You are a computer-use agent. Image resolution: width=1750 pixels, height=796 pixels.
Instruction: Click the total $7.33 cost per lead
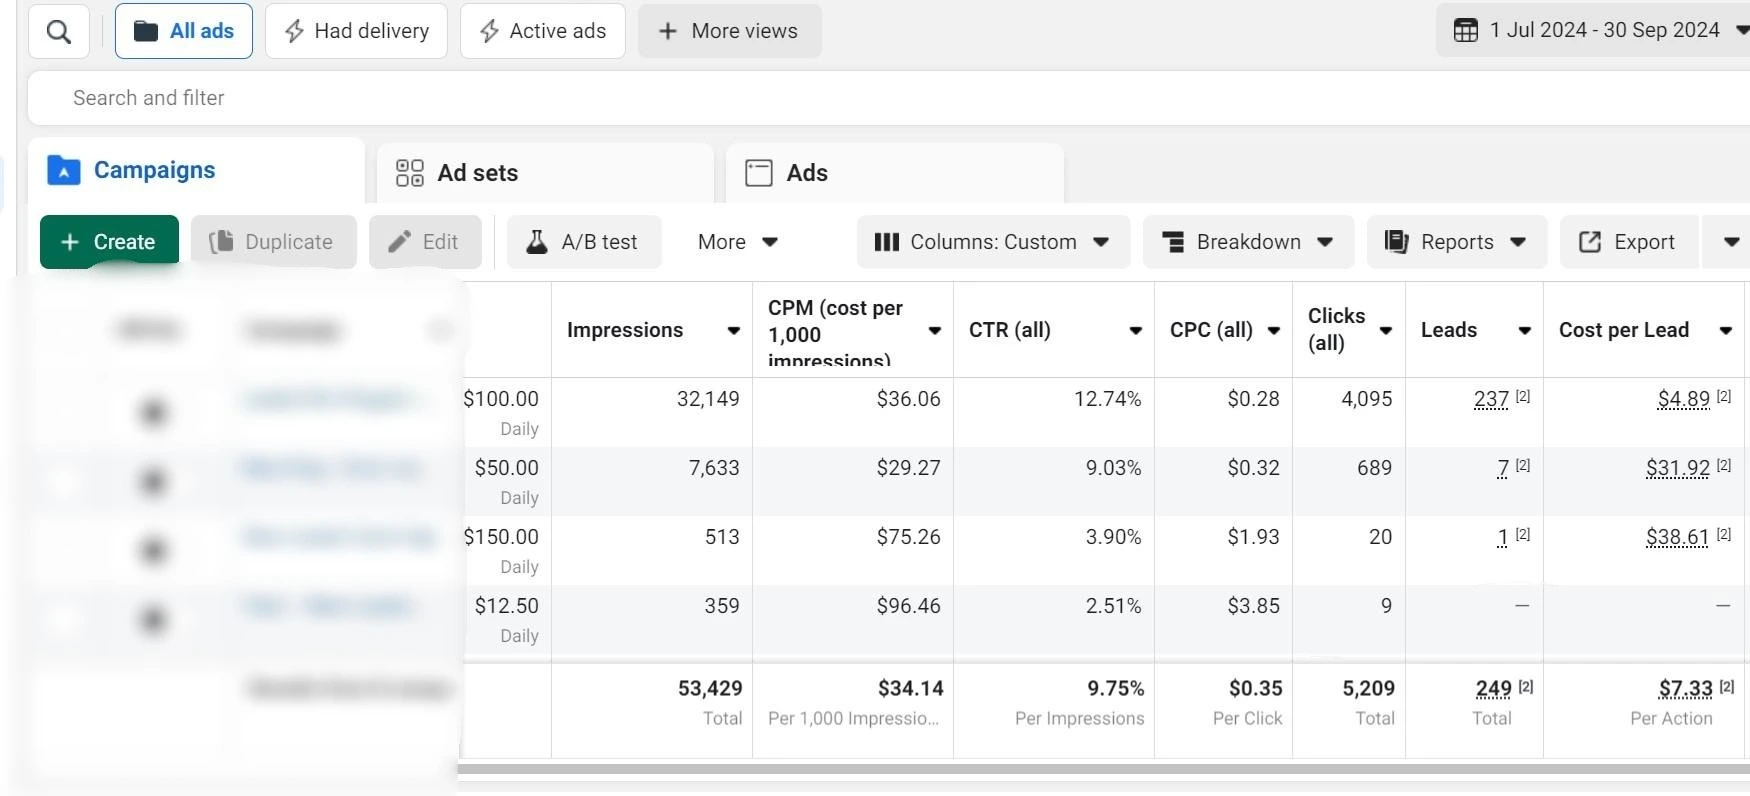1686,689
